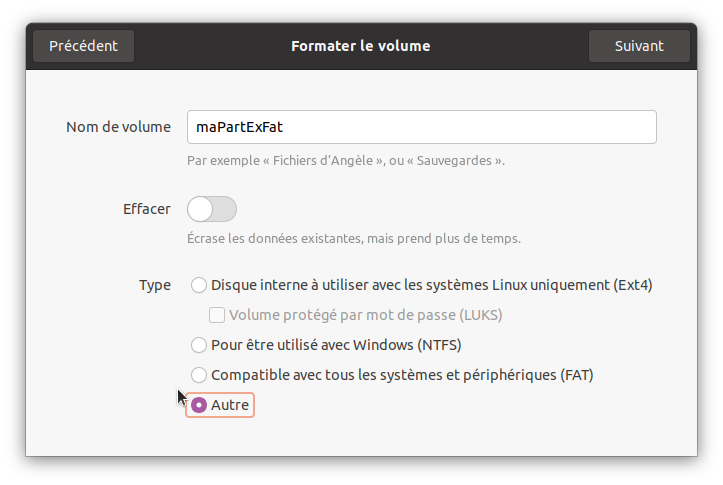The image size is (723, 485).
Task: Select the Autre radio button circle
Action: click(199, 405)
